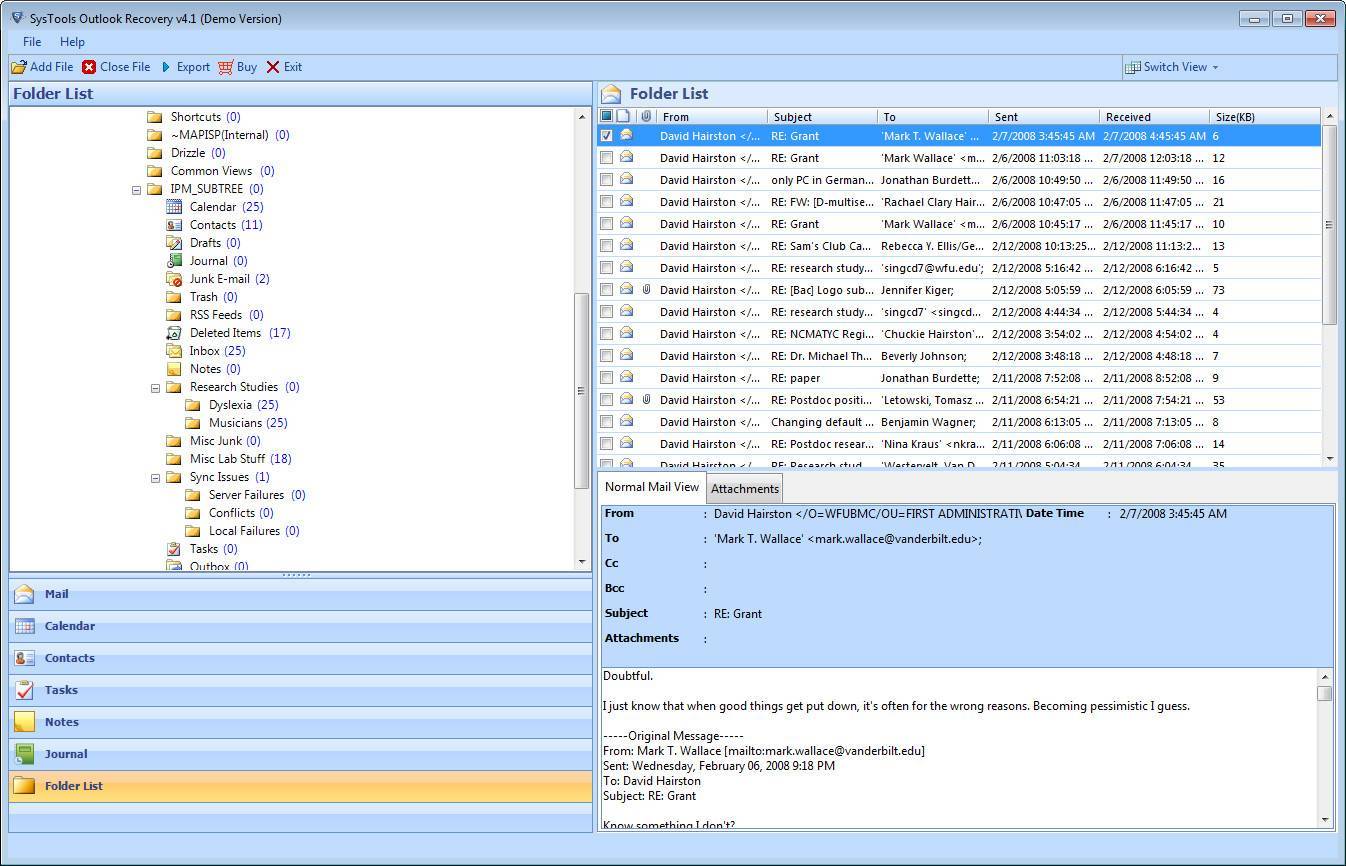Open the Contacts pane button

click(x=301, y=658)
